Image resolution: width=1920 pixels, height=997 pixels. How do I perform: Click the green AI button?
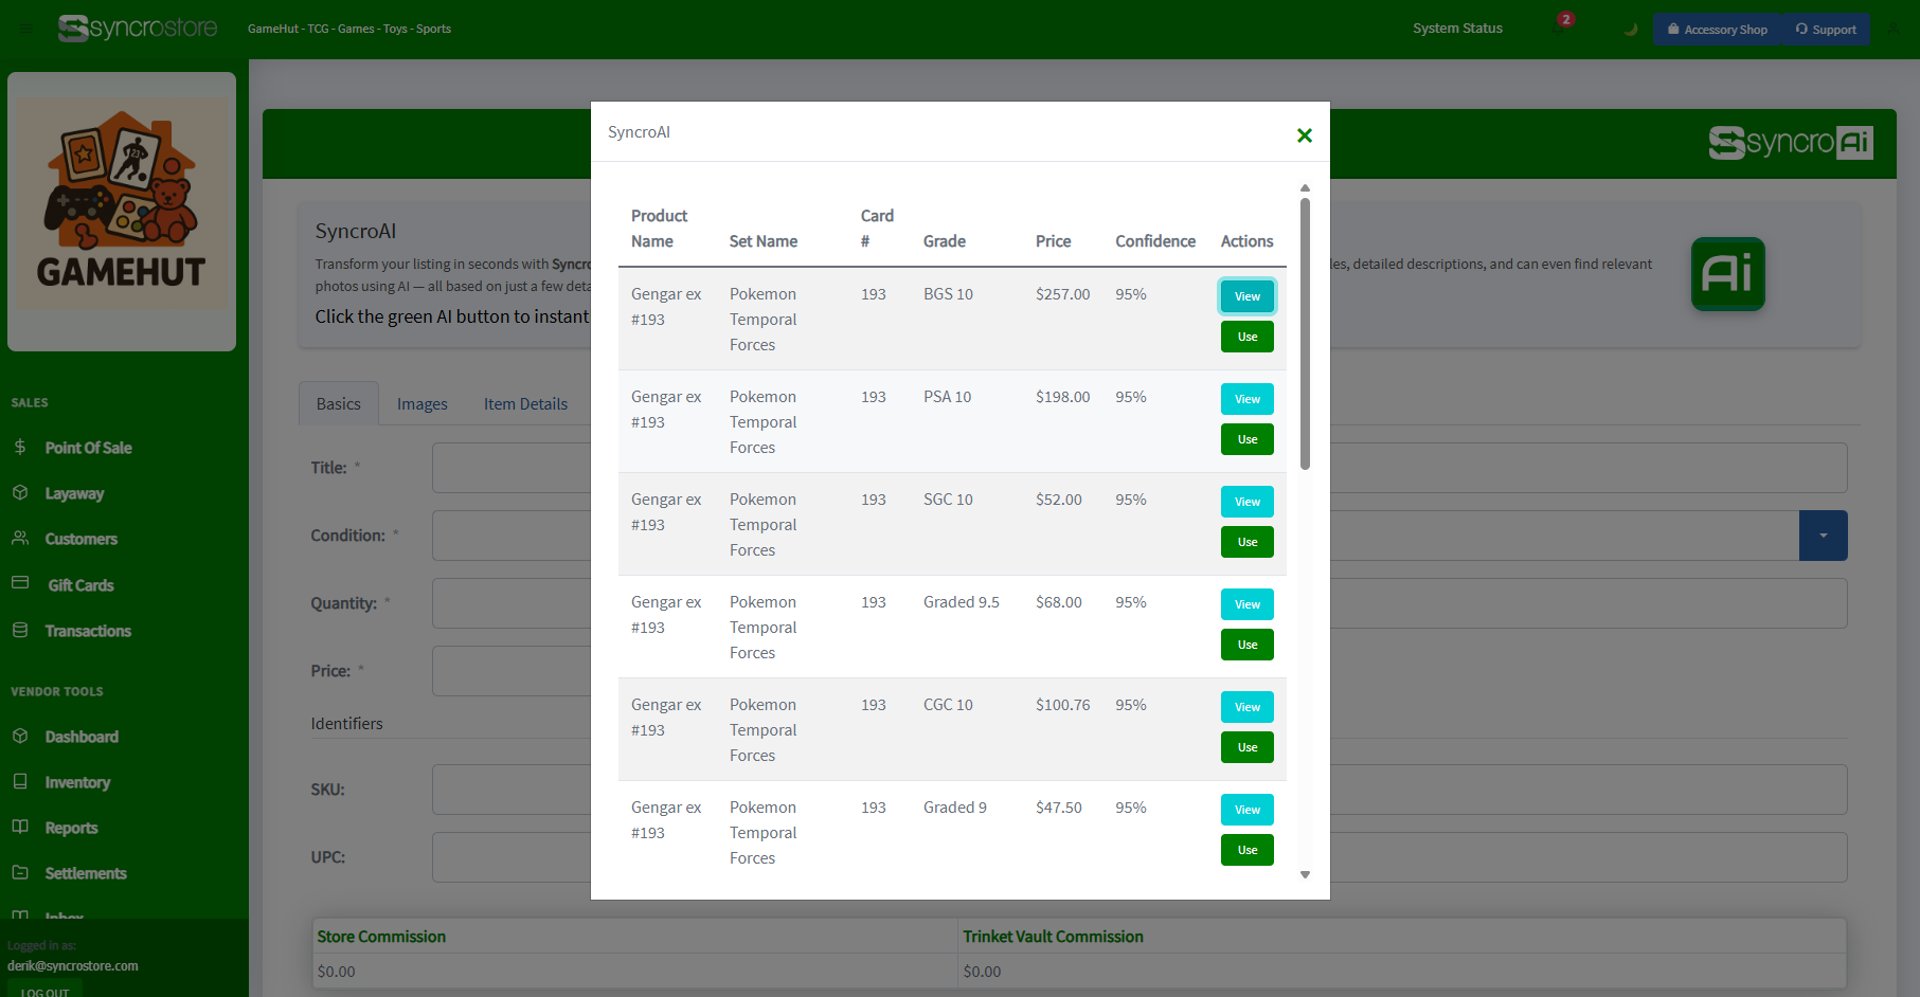1727,274
